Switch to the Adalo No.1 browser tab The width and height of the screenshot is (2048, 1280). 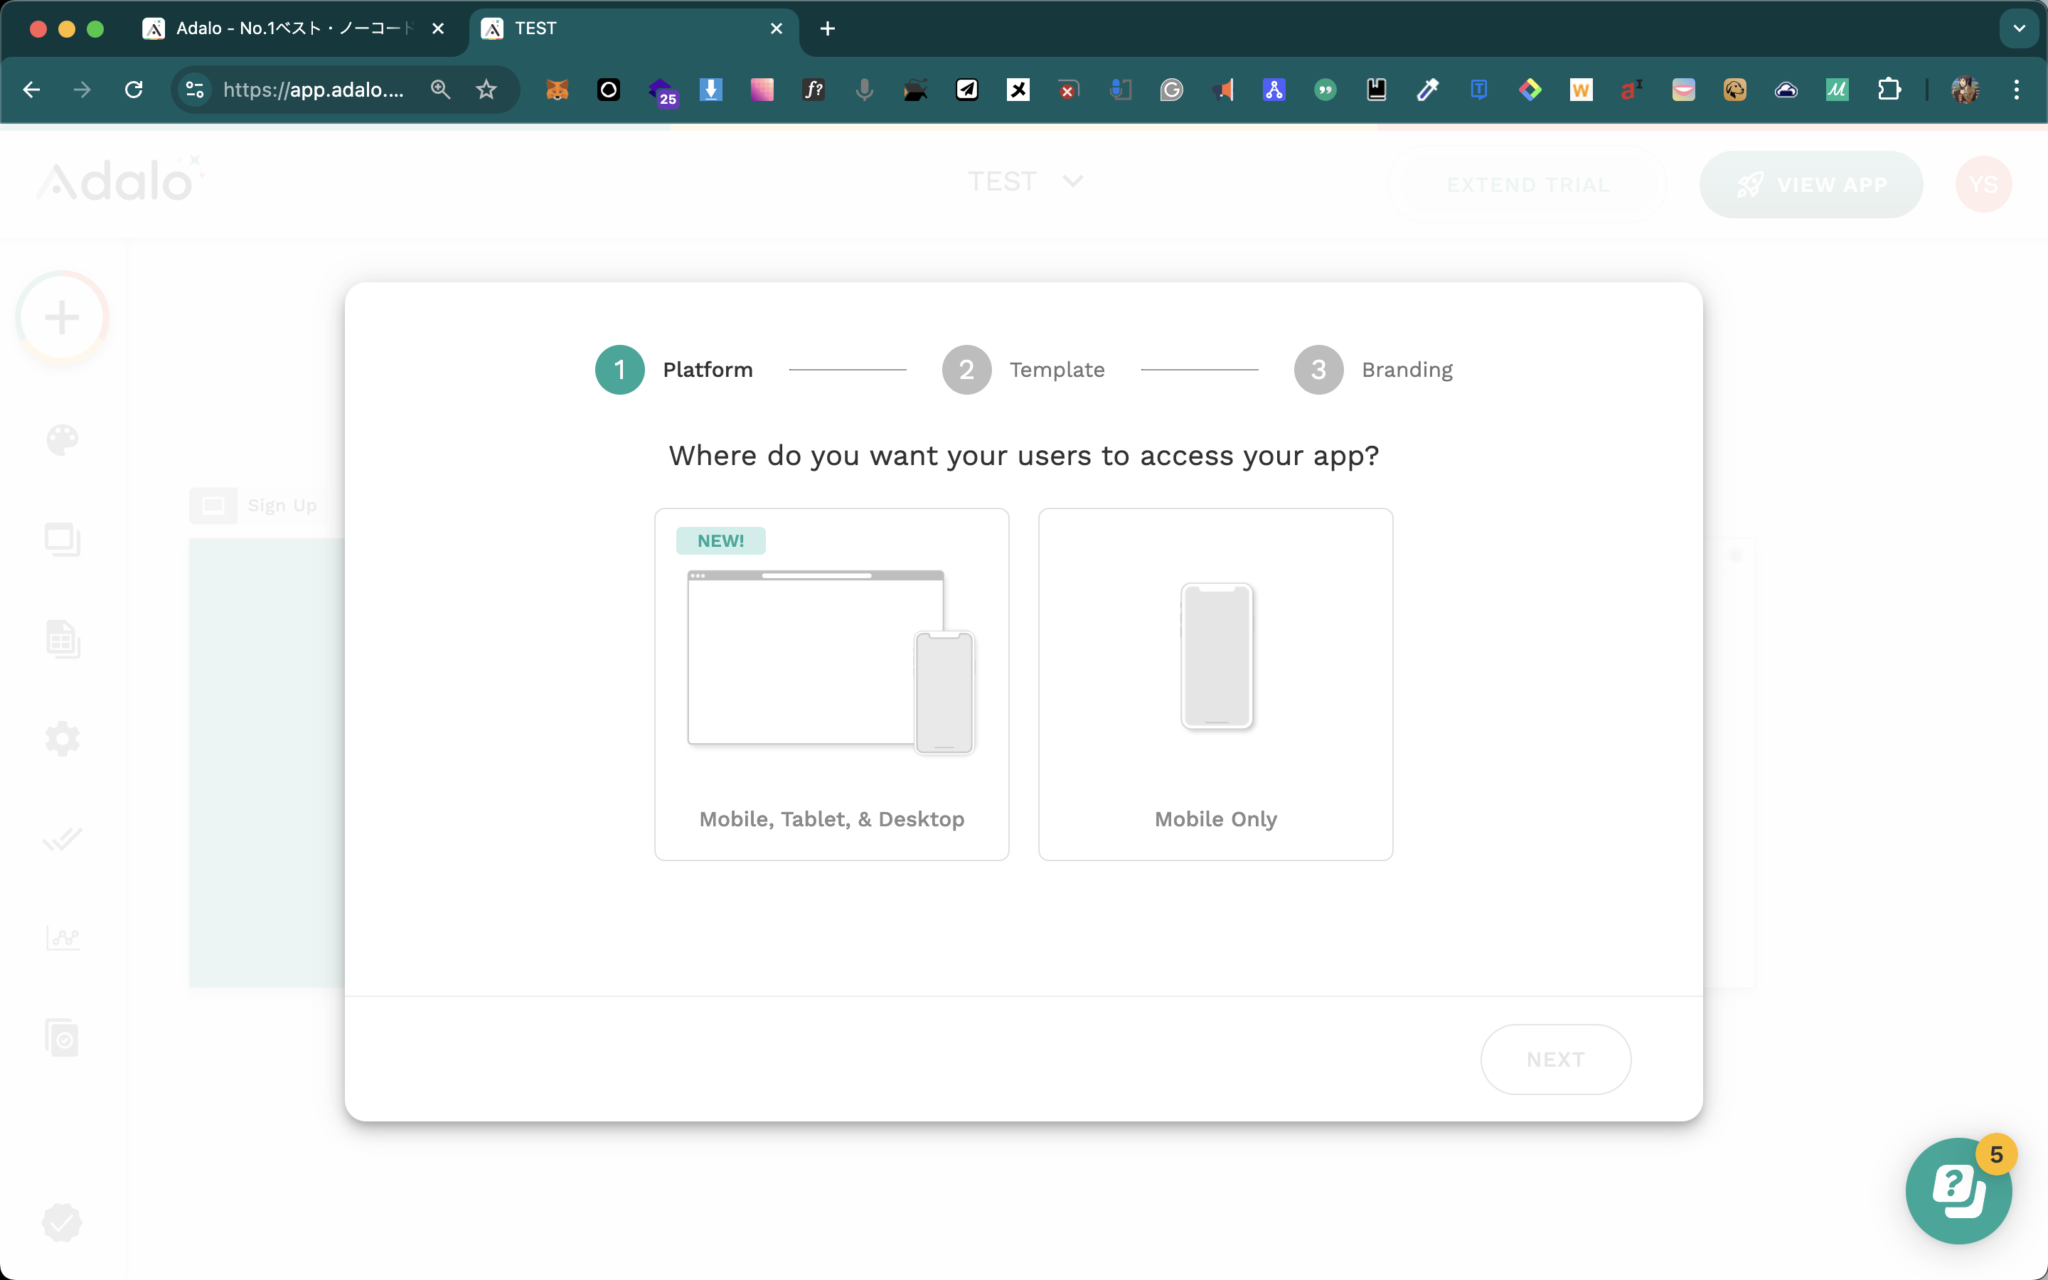[x=292, y=29]
